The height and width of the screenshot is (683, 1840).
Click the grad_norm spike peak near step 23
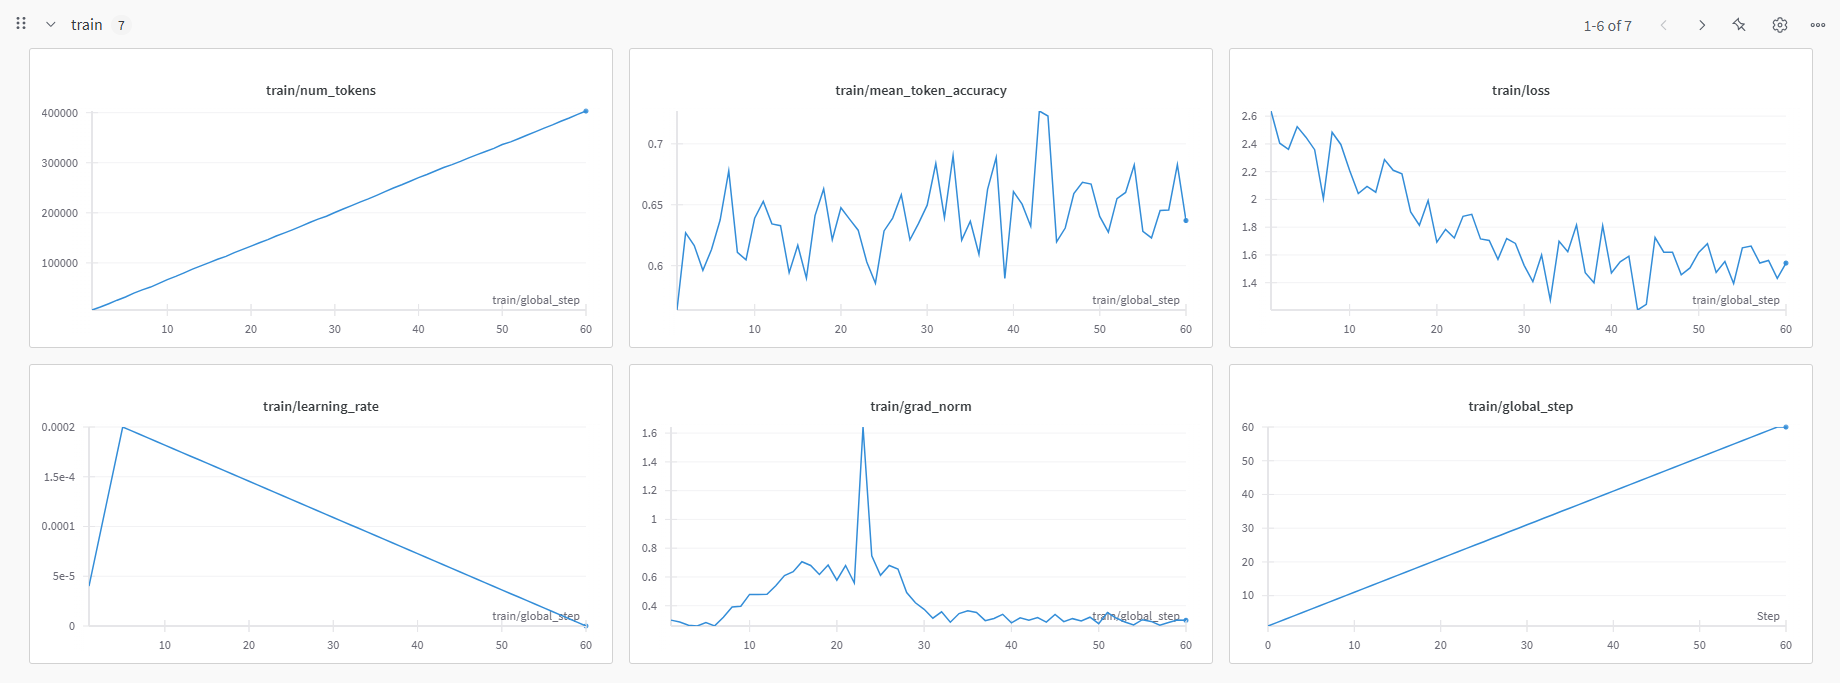pos(863,428)
